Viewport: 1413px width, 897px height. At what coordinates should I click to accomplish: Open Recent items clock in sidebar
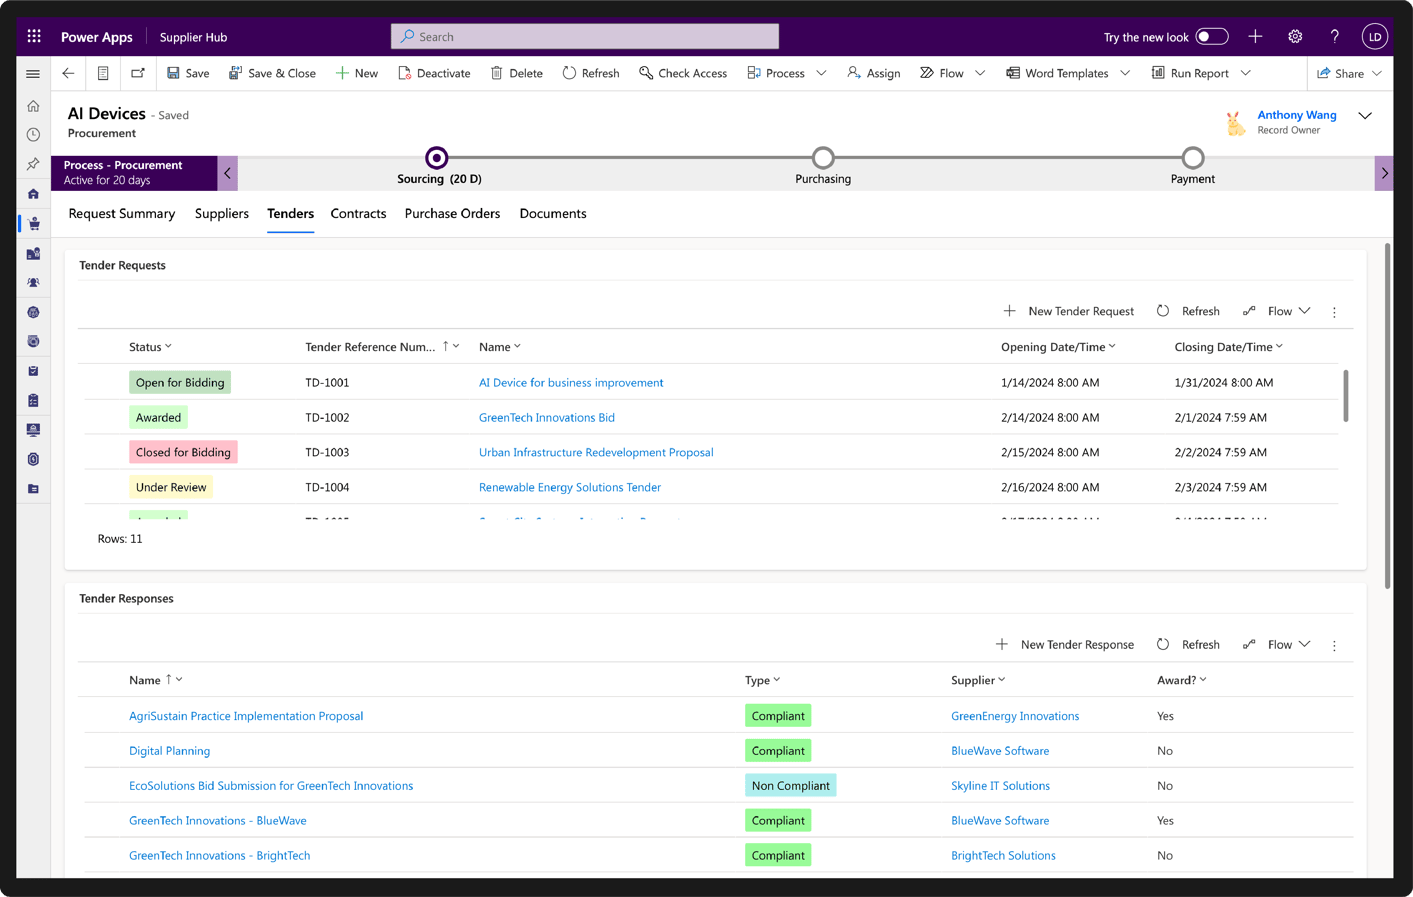(x=33, y=135)
